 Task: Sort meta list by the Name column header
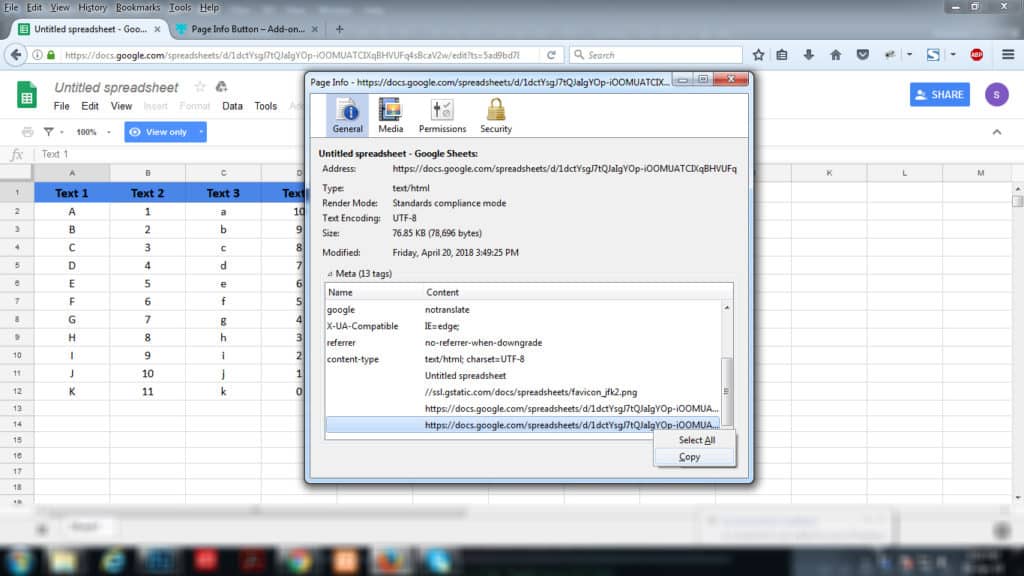[x=374, y=293]
